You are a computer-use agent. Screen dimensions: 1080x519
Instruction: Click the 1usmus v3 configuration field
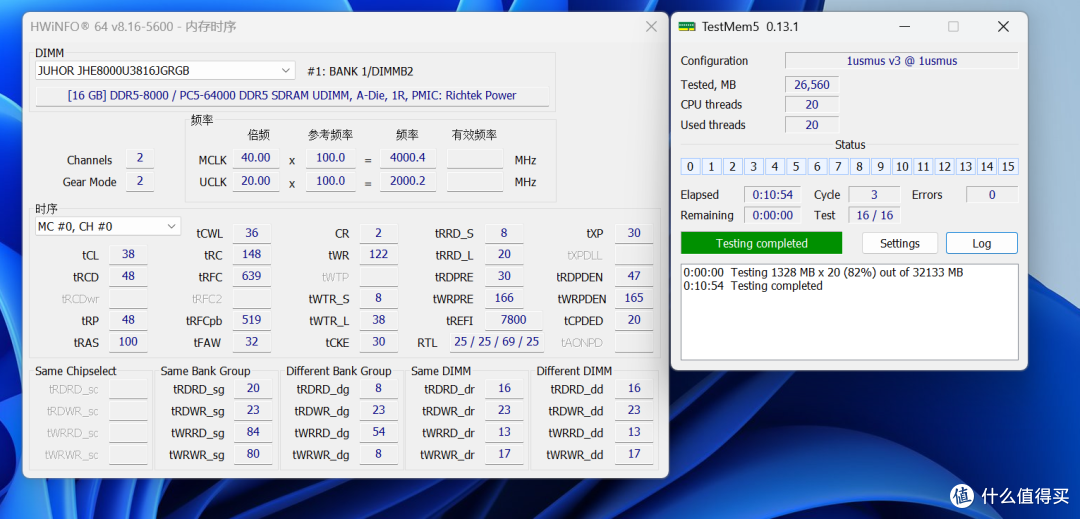click(x=902, y=61)
